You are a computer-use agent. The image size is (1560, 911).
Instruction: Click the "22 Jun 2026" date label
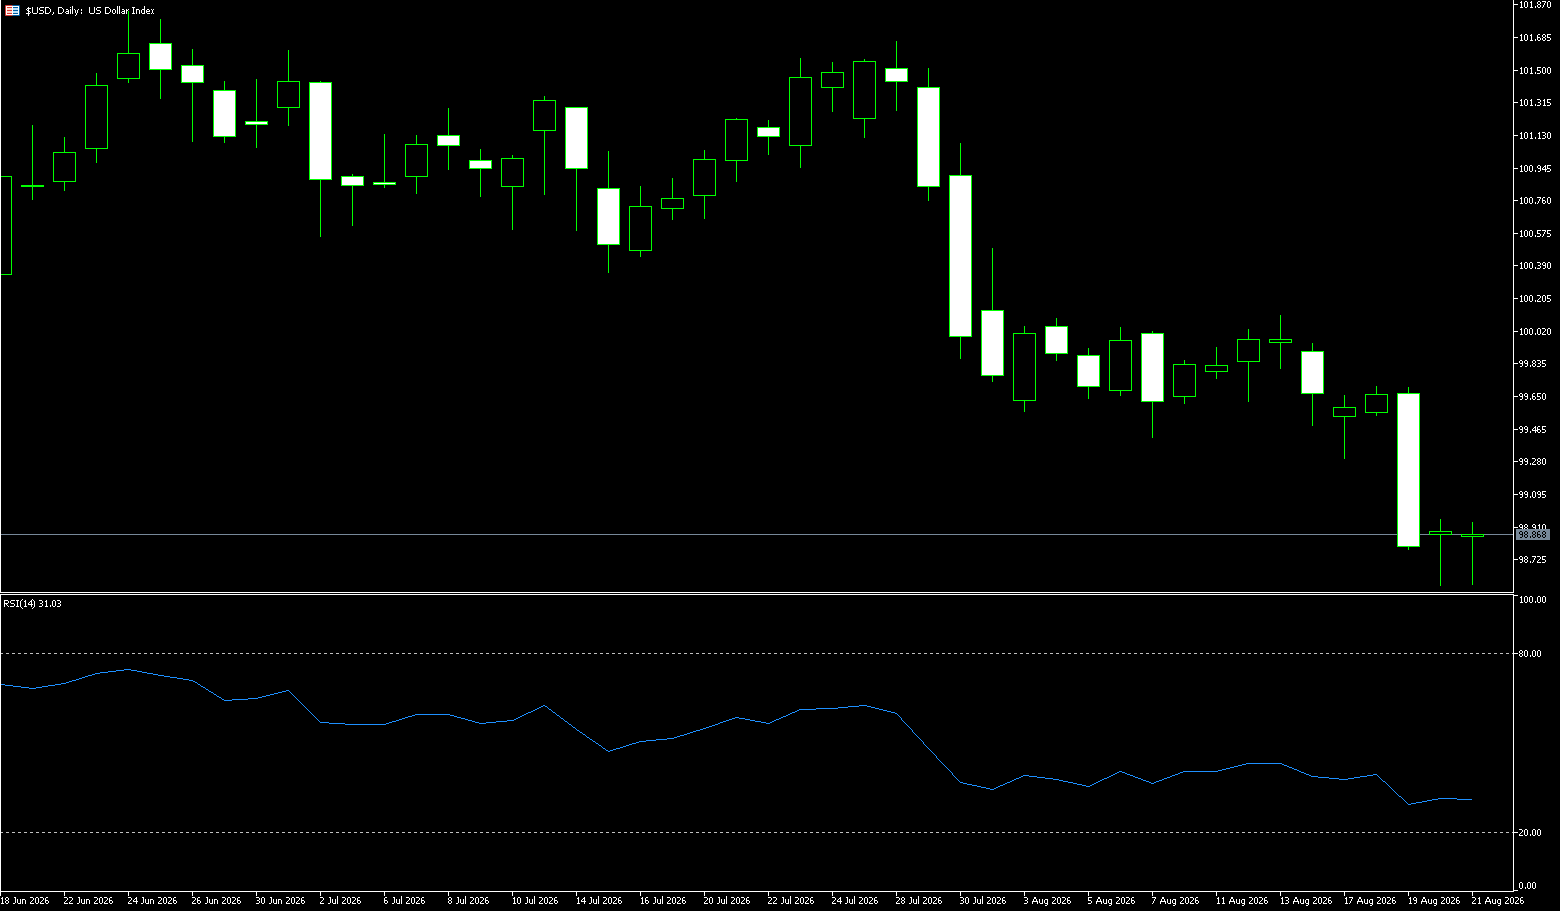pos(88,901)
